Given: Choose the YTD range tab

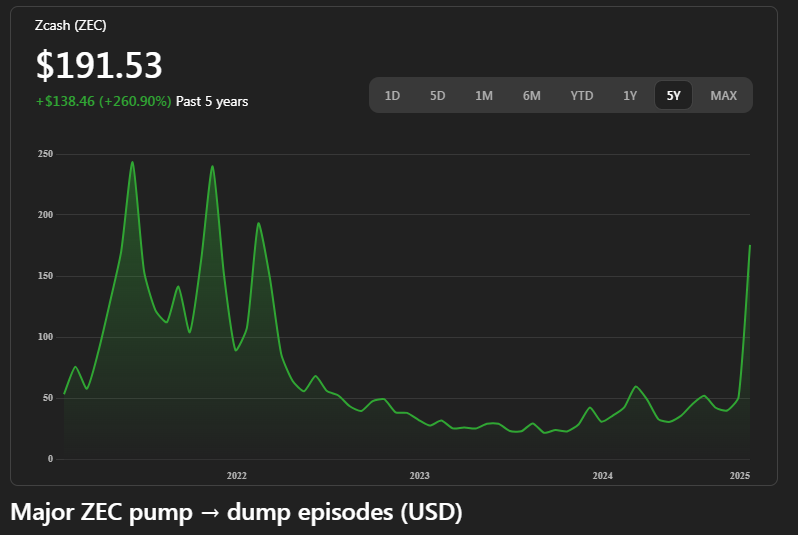Looking at the screenshot, I should point(581,96).
